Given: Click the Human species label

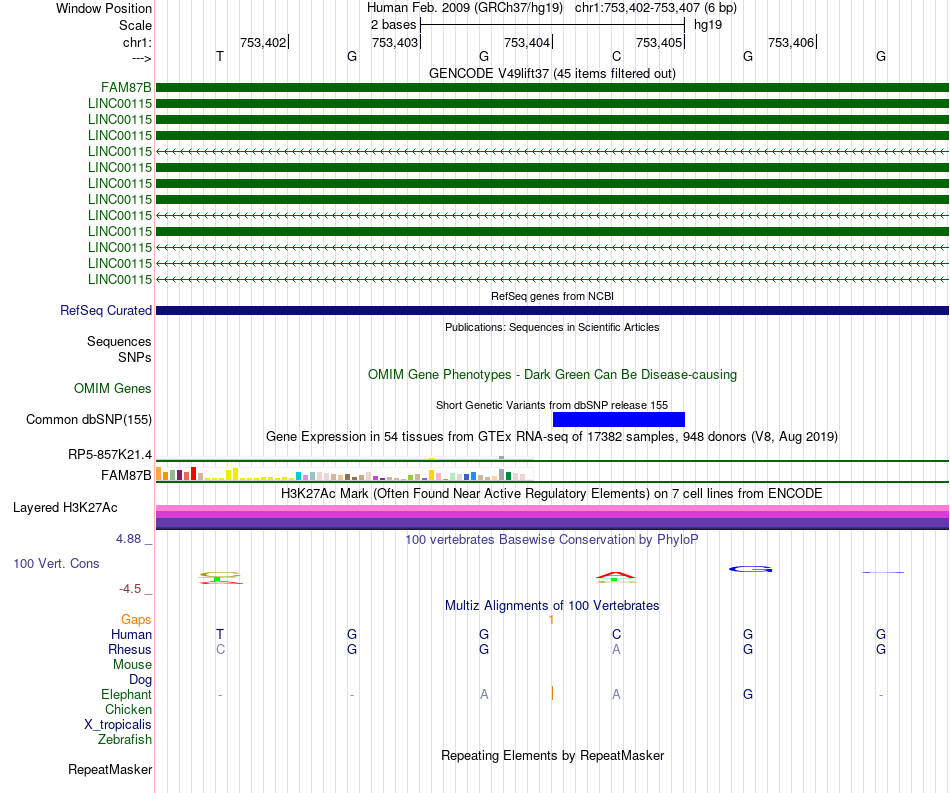Looking at the screenshot, I should 131,634.
